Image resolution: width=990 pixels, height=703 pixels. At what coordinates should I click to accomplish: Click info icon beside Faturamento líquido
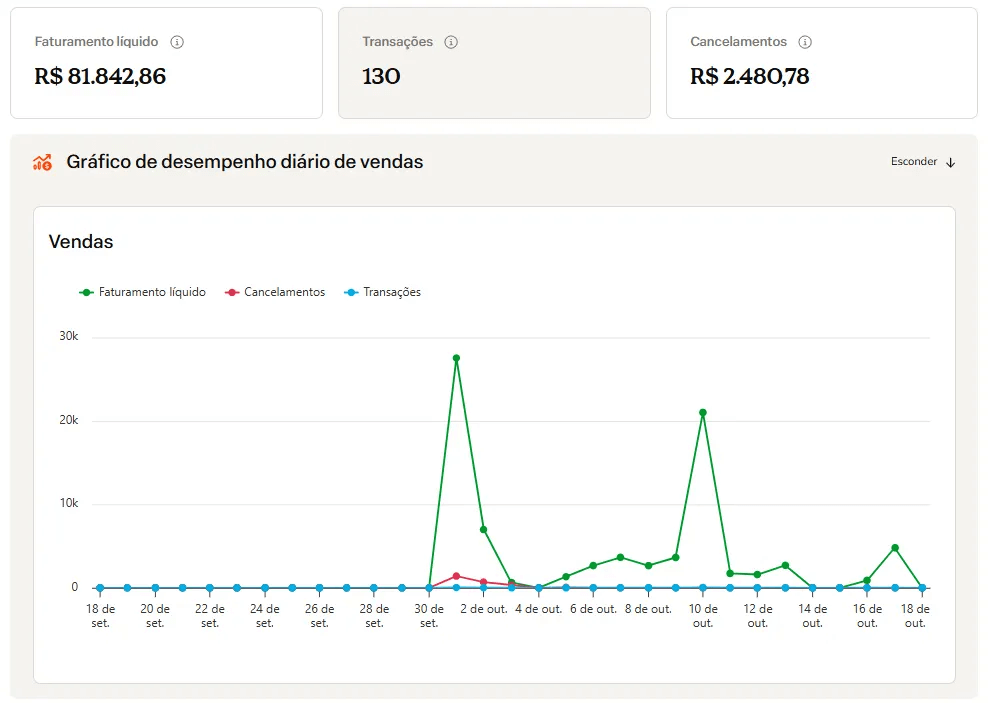point(177,42)
